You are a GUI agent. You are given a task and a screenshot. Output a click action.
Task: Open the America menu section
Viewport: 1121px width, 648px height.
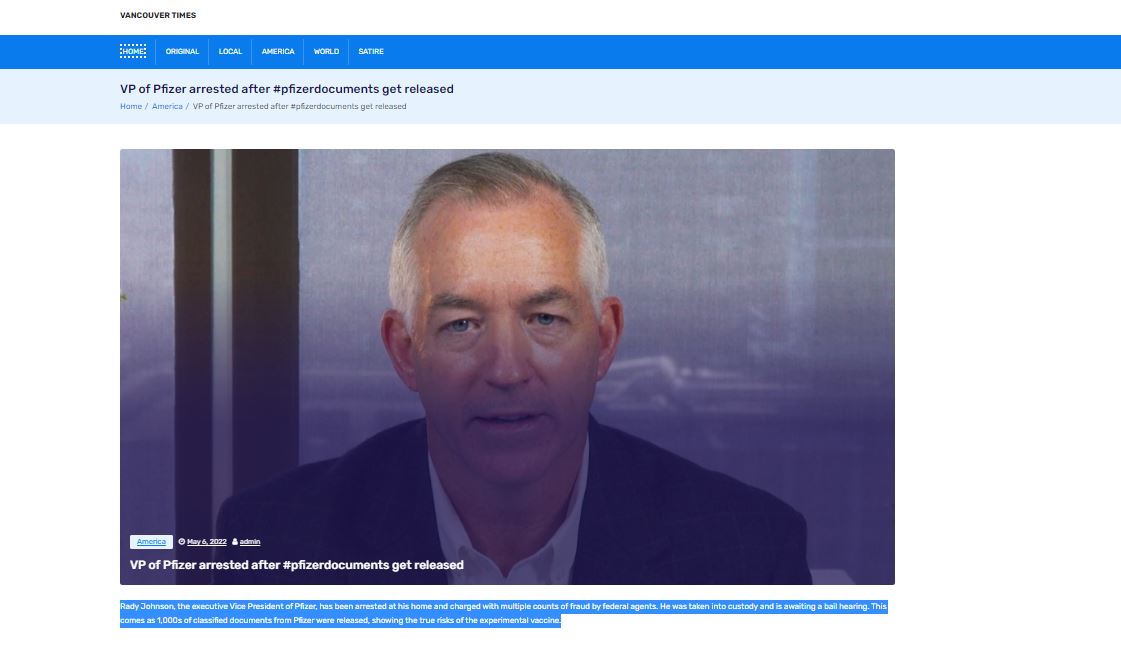[278, 51]
